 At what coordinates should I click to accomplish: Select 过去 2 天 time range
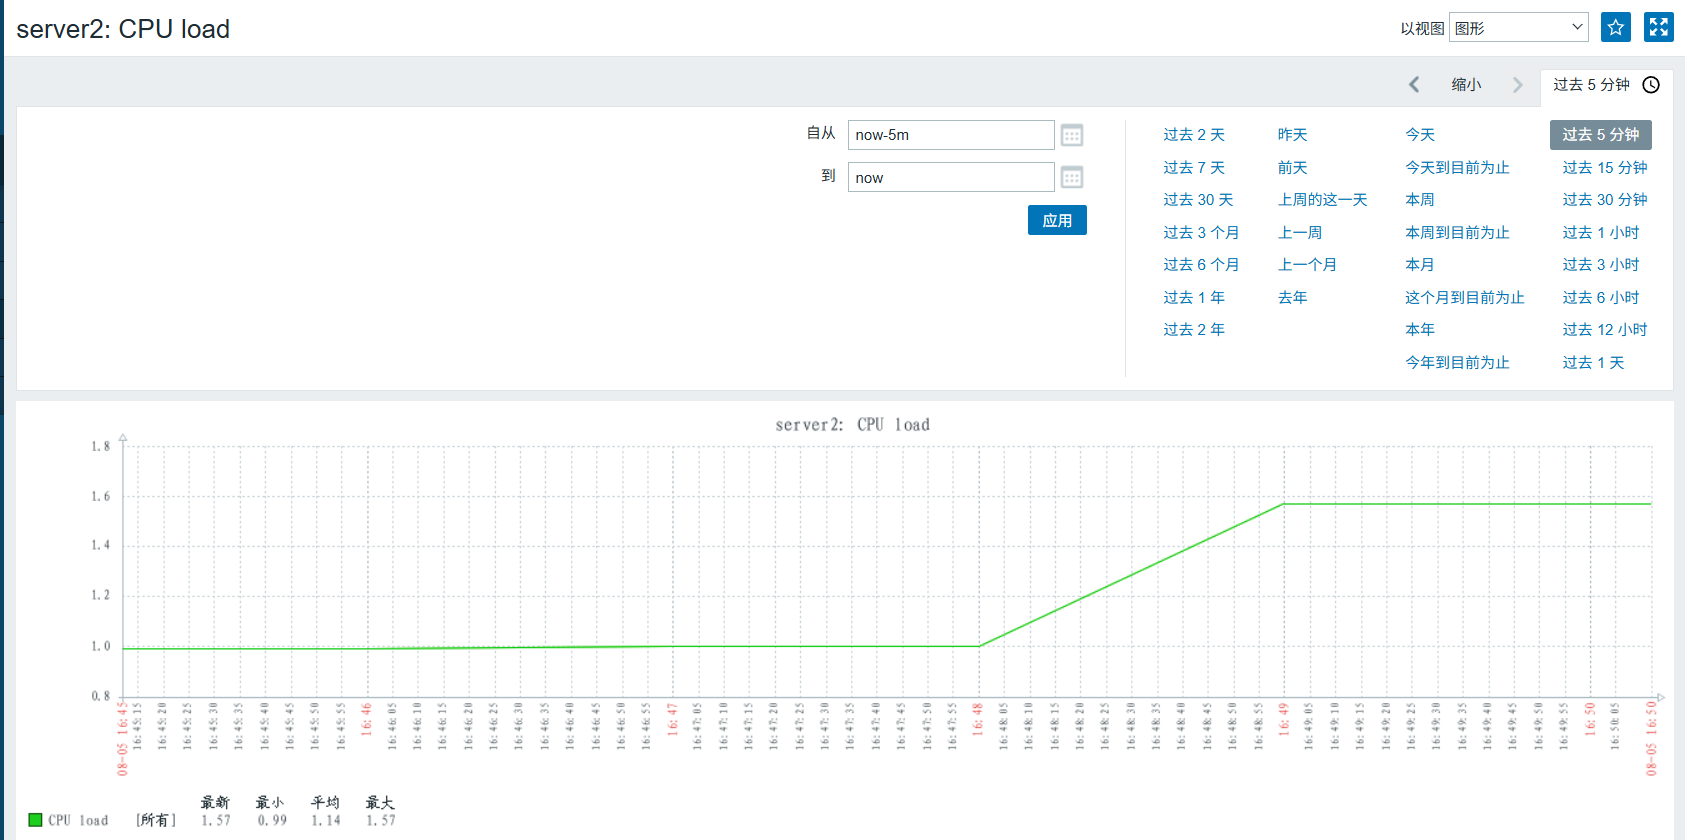pyautogui.click(x=1194, y=135)
